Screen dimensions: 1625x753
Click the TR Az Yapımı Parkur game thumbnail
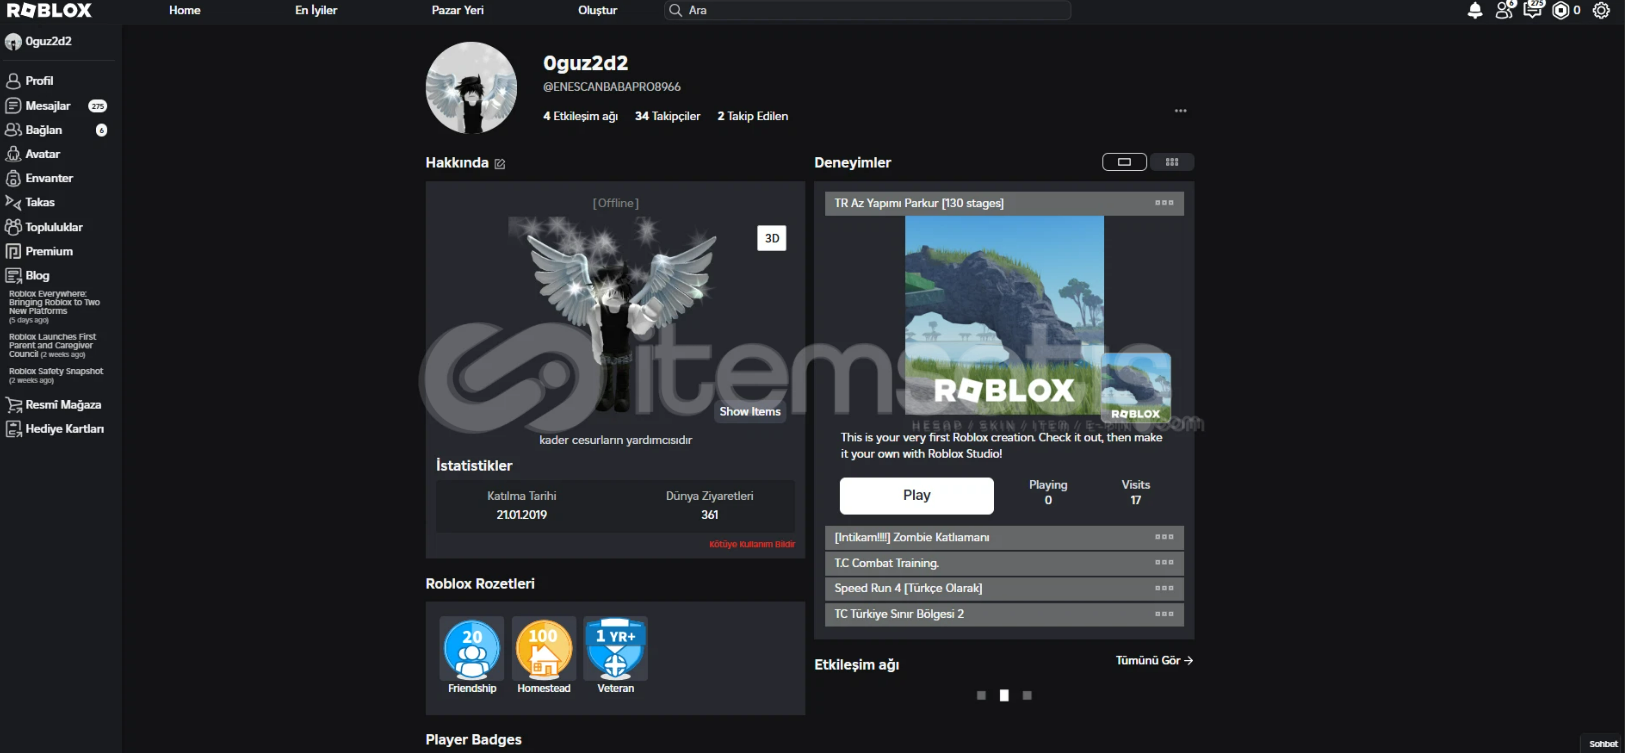tap(1004, 316)
